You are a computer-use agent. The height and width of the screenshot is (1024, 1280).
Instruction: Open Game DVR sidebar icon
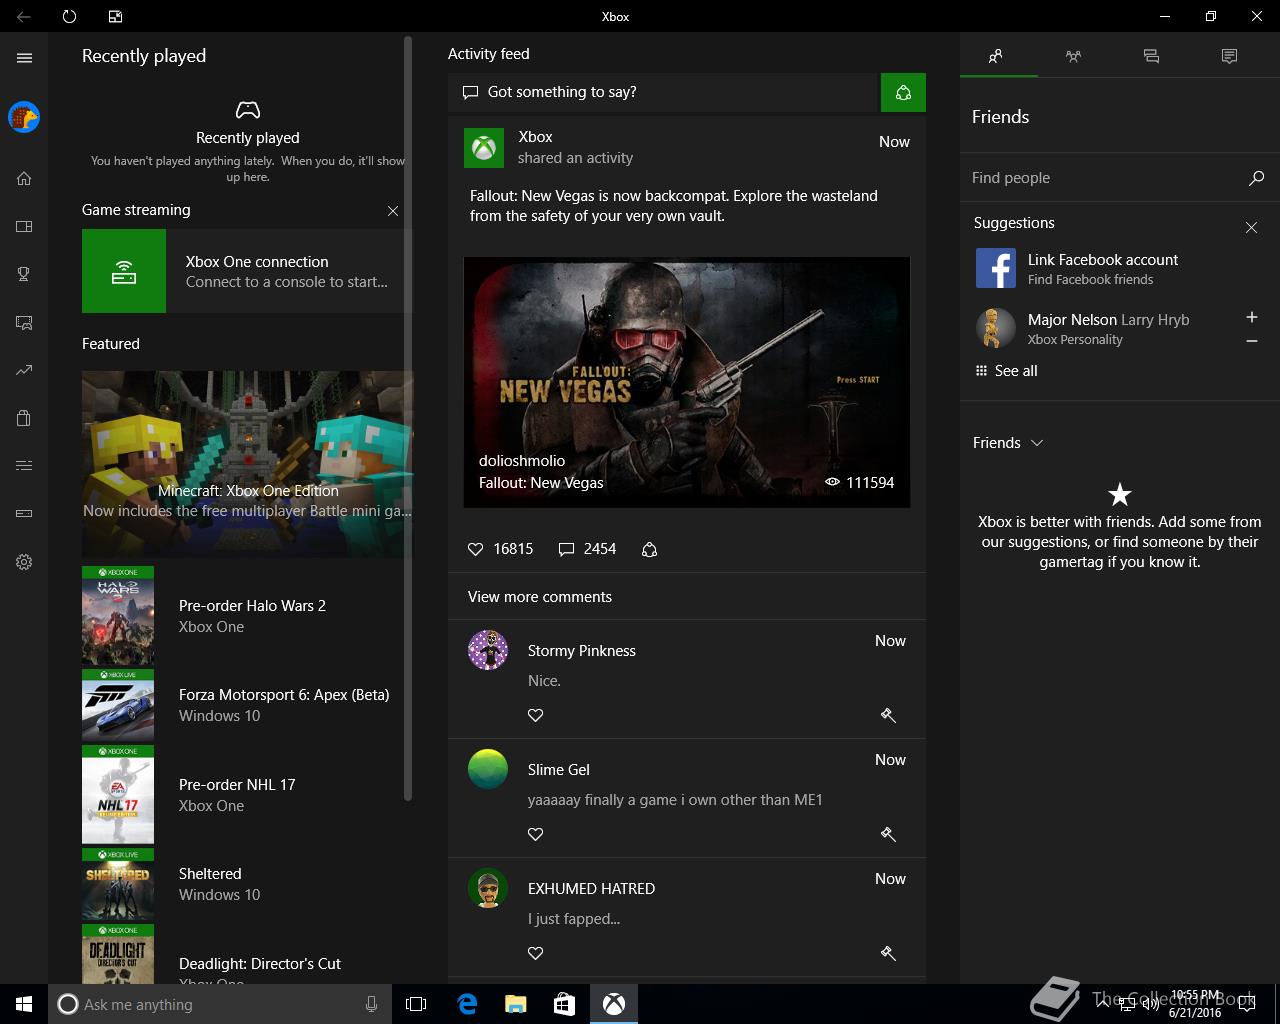tap(24, 322)
